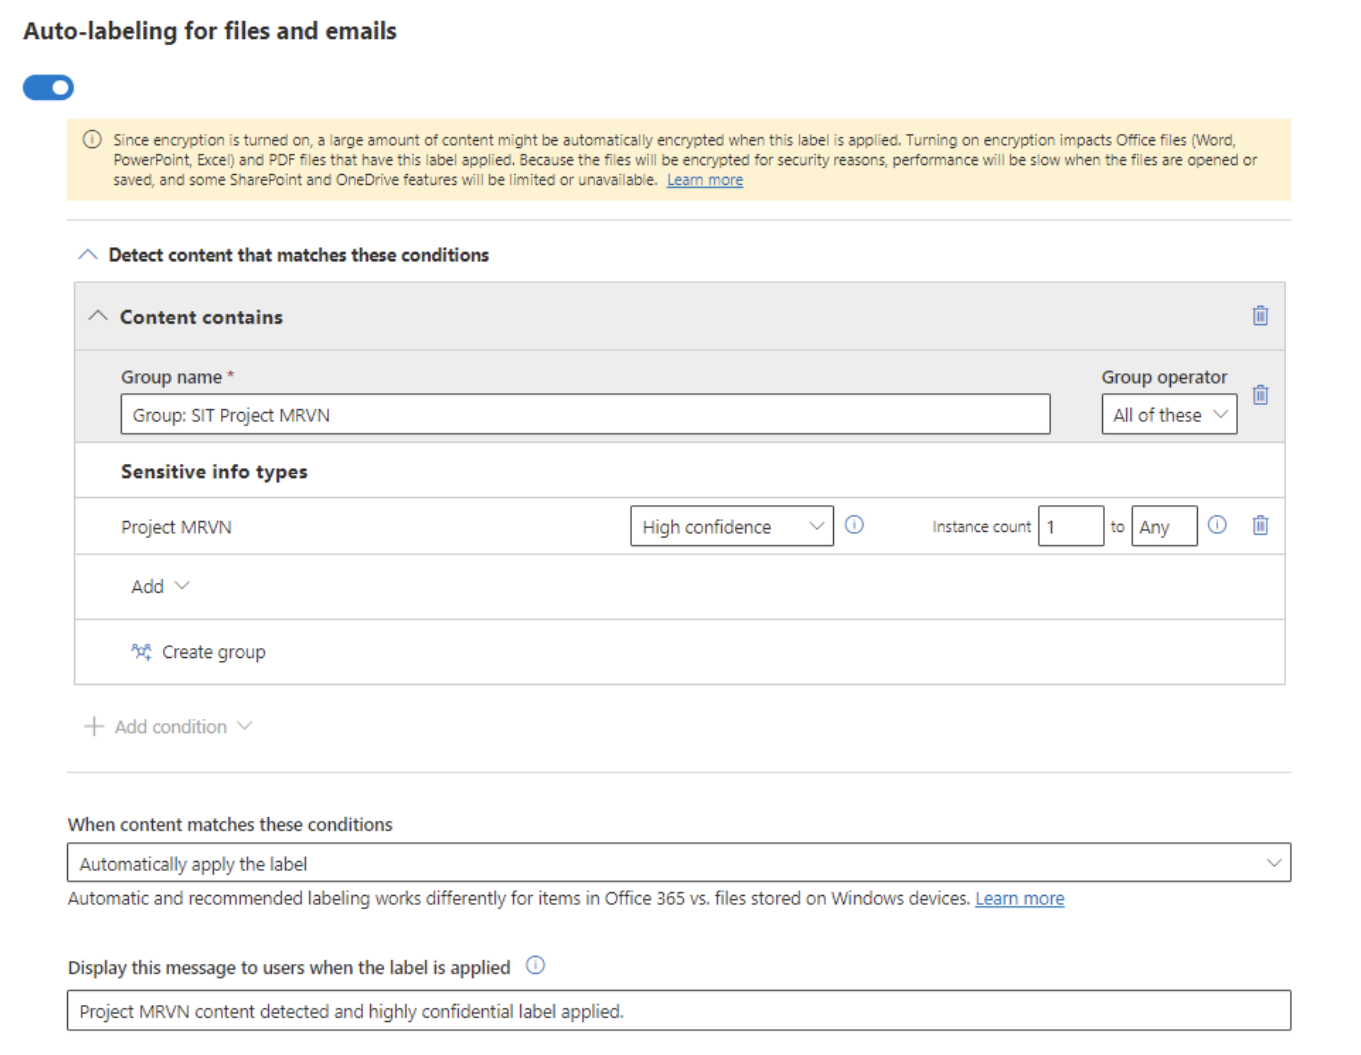This screenshot has height=1055, width=1361.
Task: Expand the Add sensitive info dropdown
Action: [x=160, y=587]
